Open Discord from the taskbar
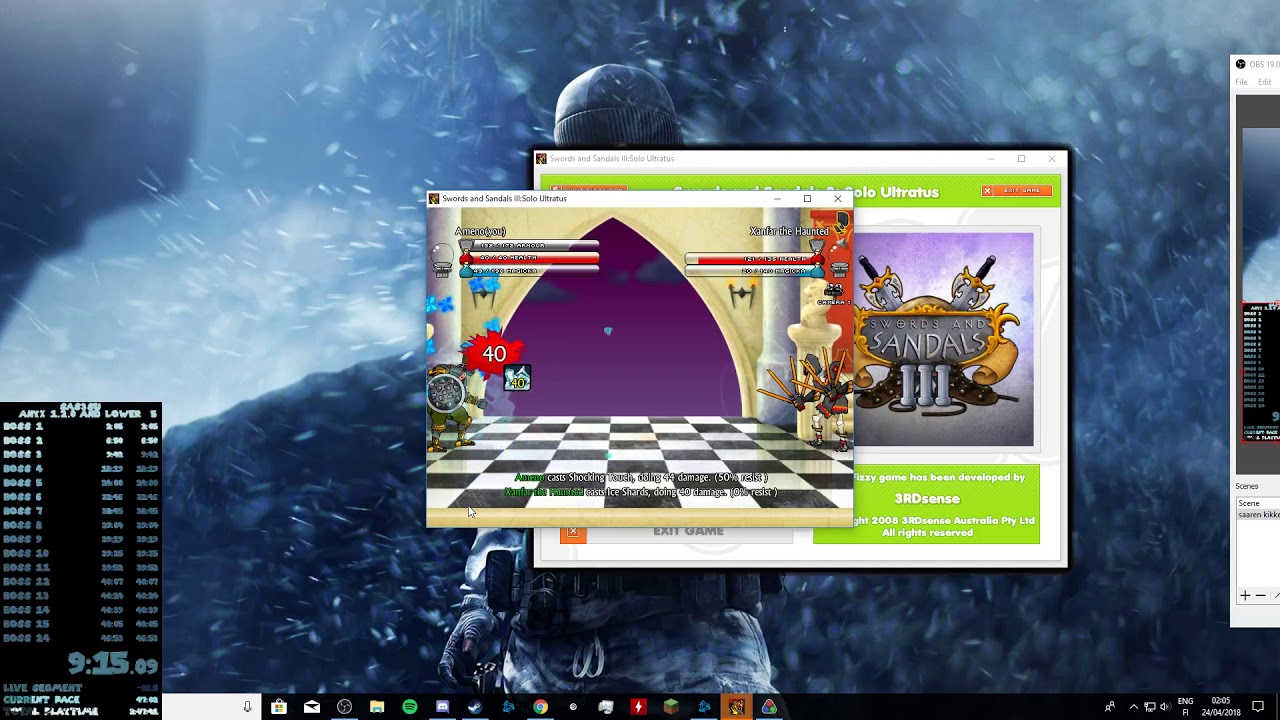The image size is (1280, 720). [x=442, y=707]
